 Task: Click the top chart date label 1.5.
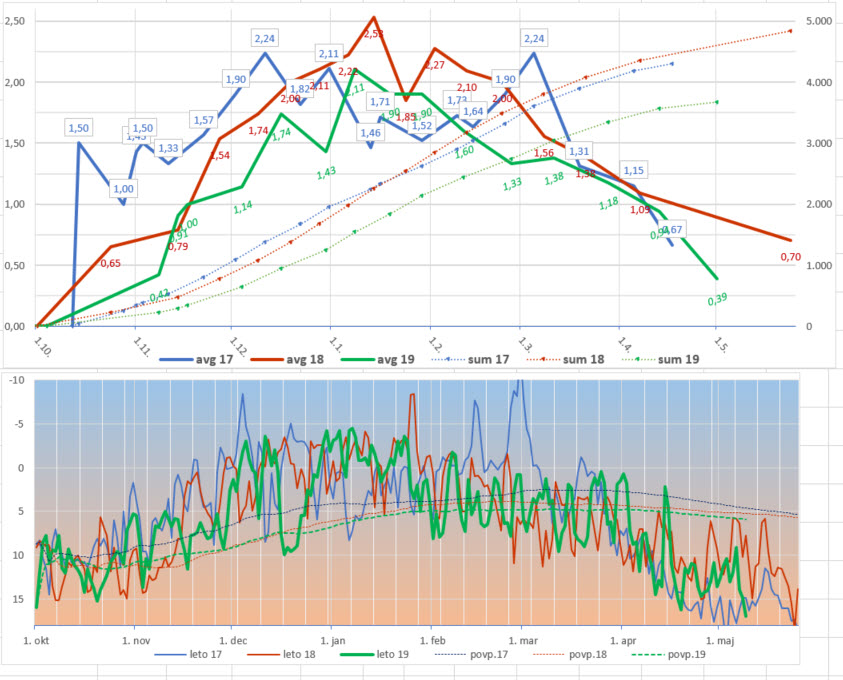720,345
